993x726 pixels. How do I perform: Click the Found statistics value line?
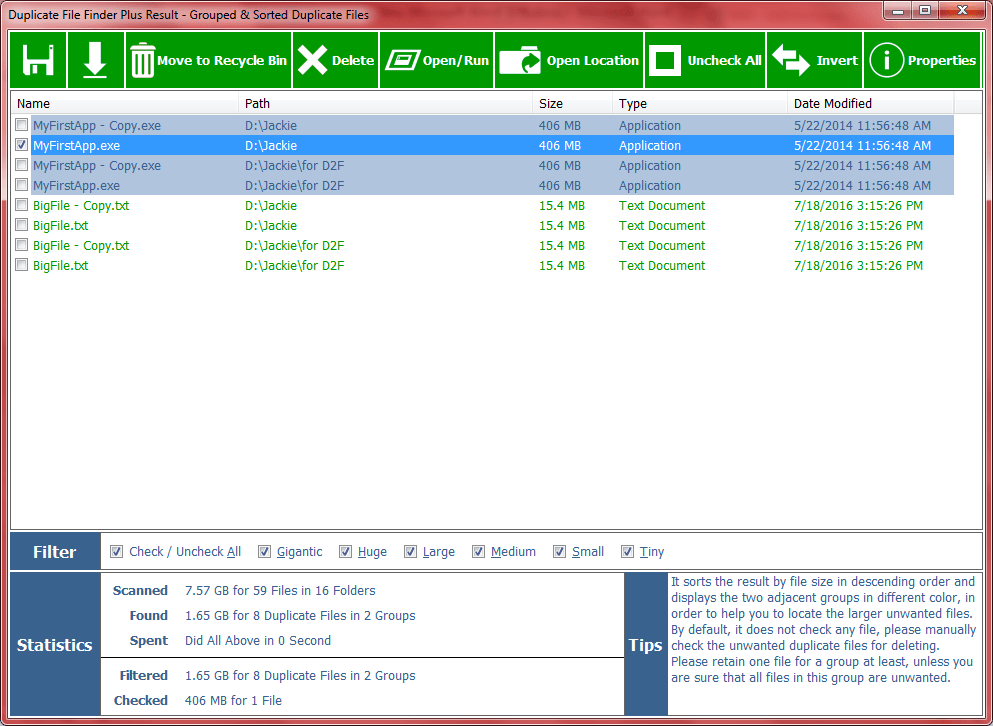[x=300, y=616]
